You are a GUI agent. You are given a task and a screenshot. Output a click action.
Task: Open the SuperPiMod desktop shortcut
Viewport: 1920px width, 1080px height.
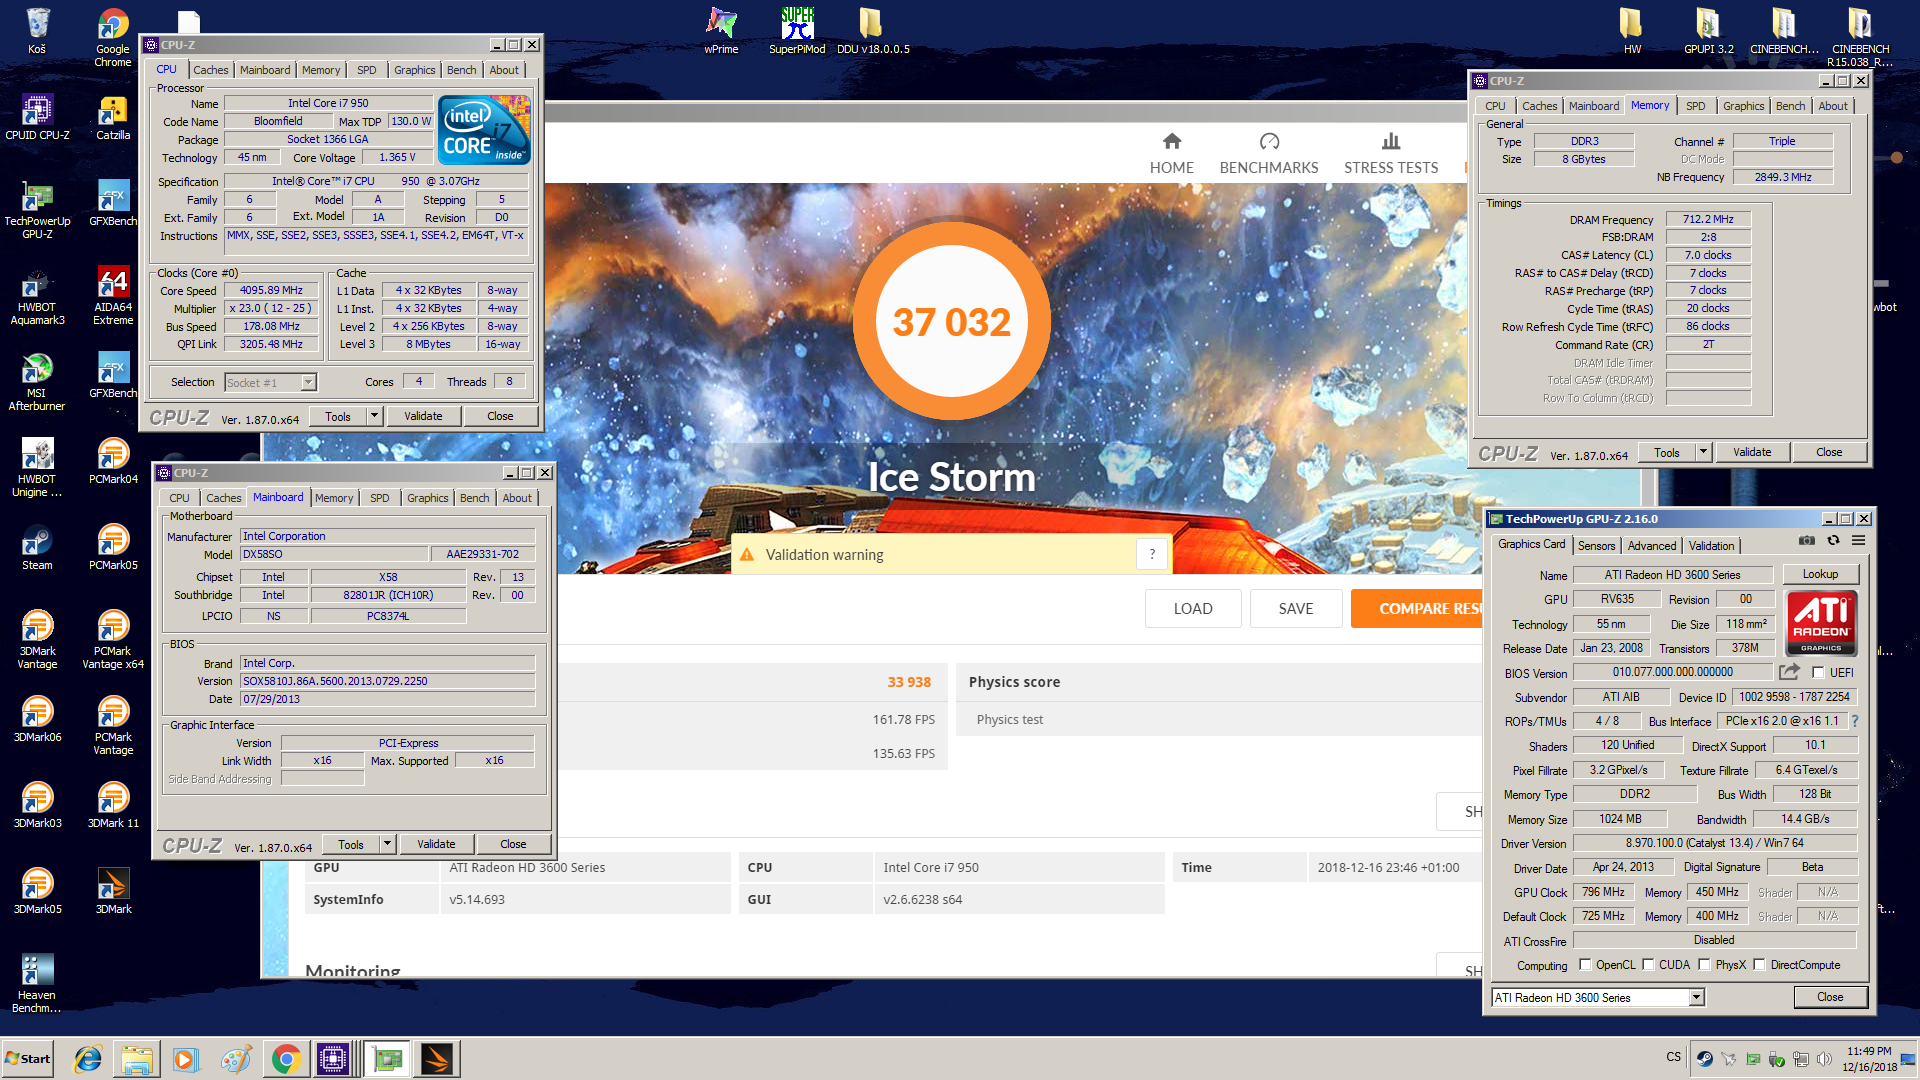click(x=797, y=29)
